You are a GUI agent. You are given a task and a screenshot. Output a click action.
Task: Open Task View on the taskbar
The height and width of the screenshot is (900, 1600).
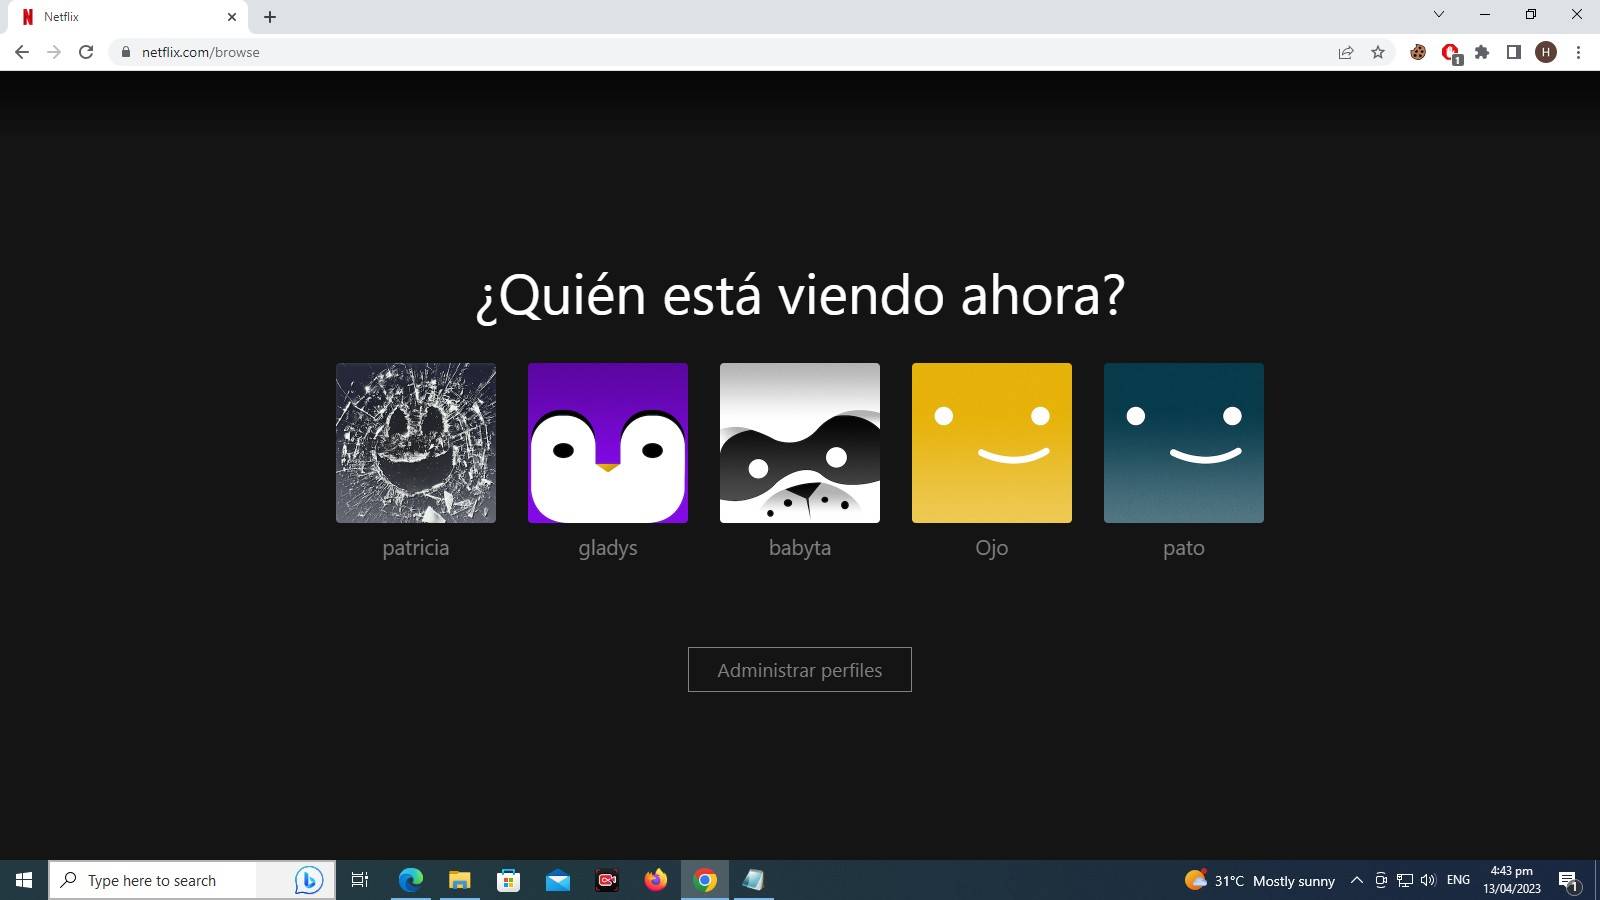tap(360, 880)
